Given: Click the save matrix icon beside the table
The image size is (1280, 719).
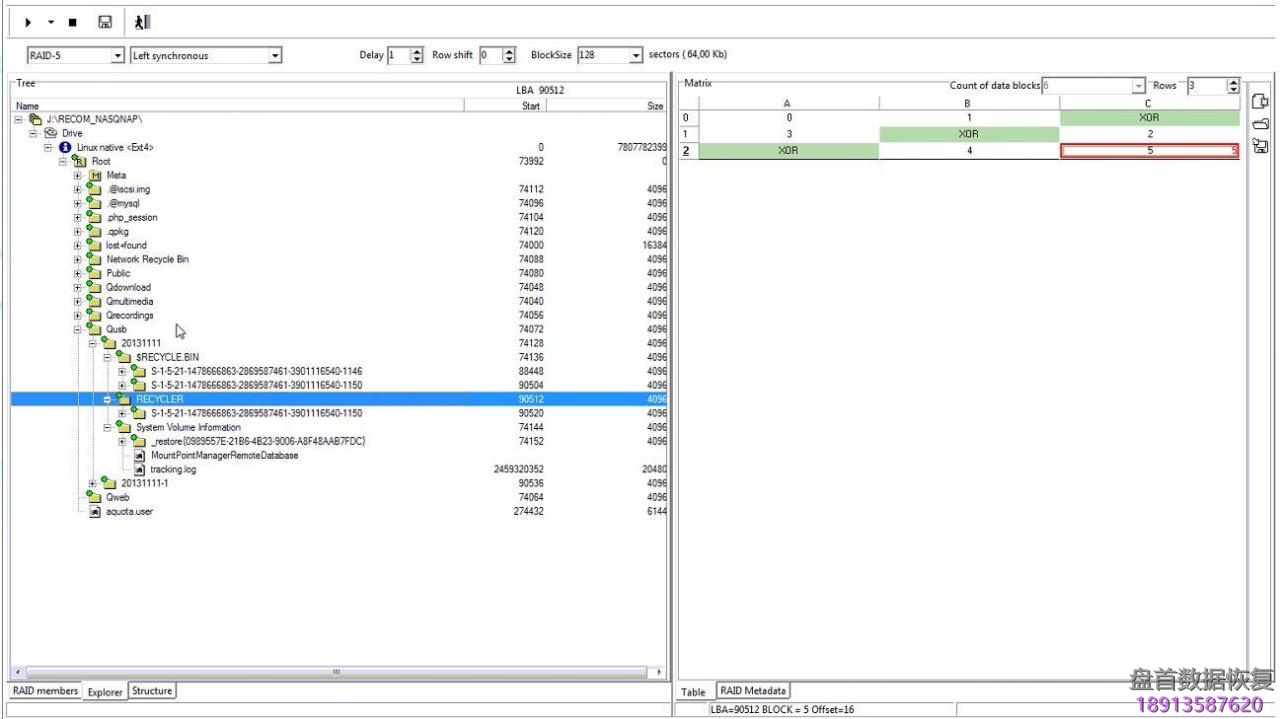Looking at the screenshot, I should [1260, 147].
